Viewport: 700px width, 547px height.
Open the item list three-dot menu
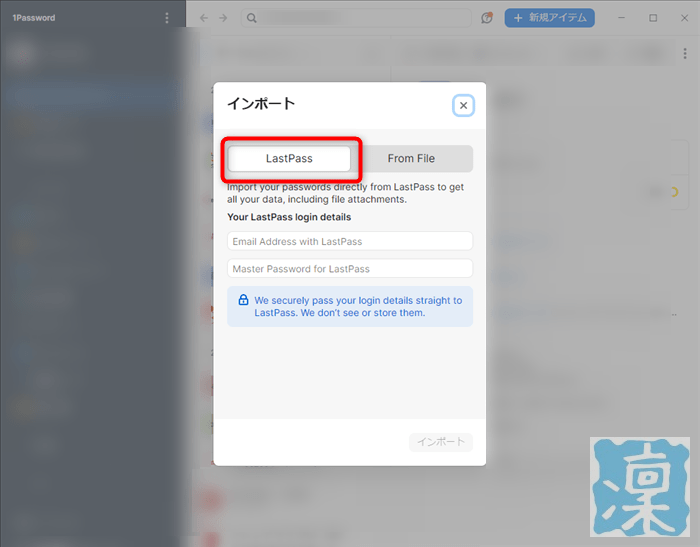685,54
